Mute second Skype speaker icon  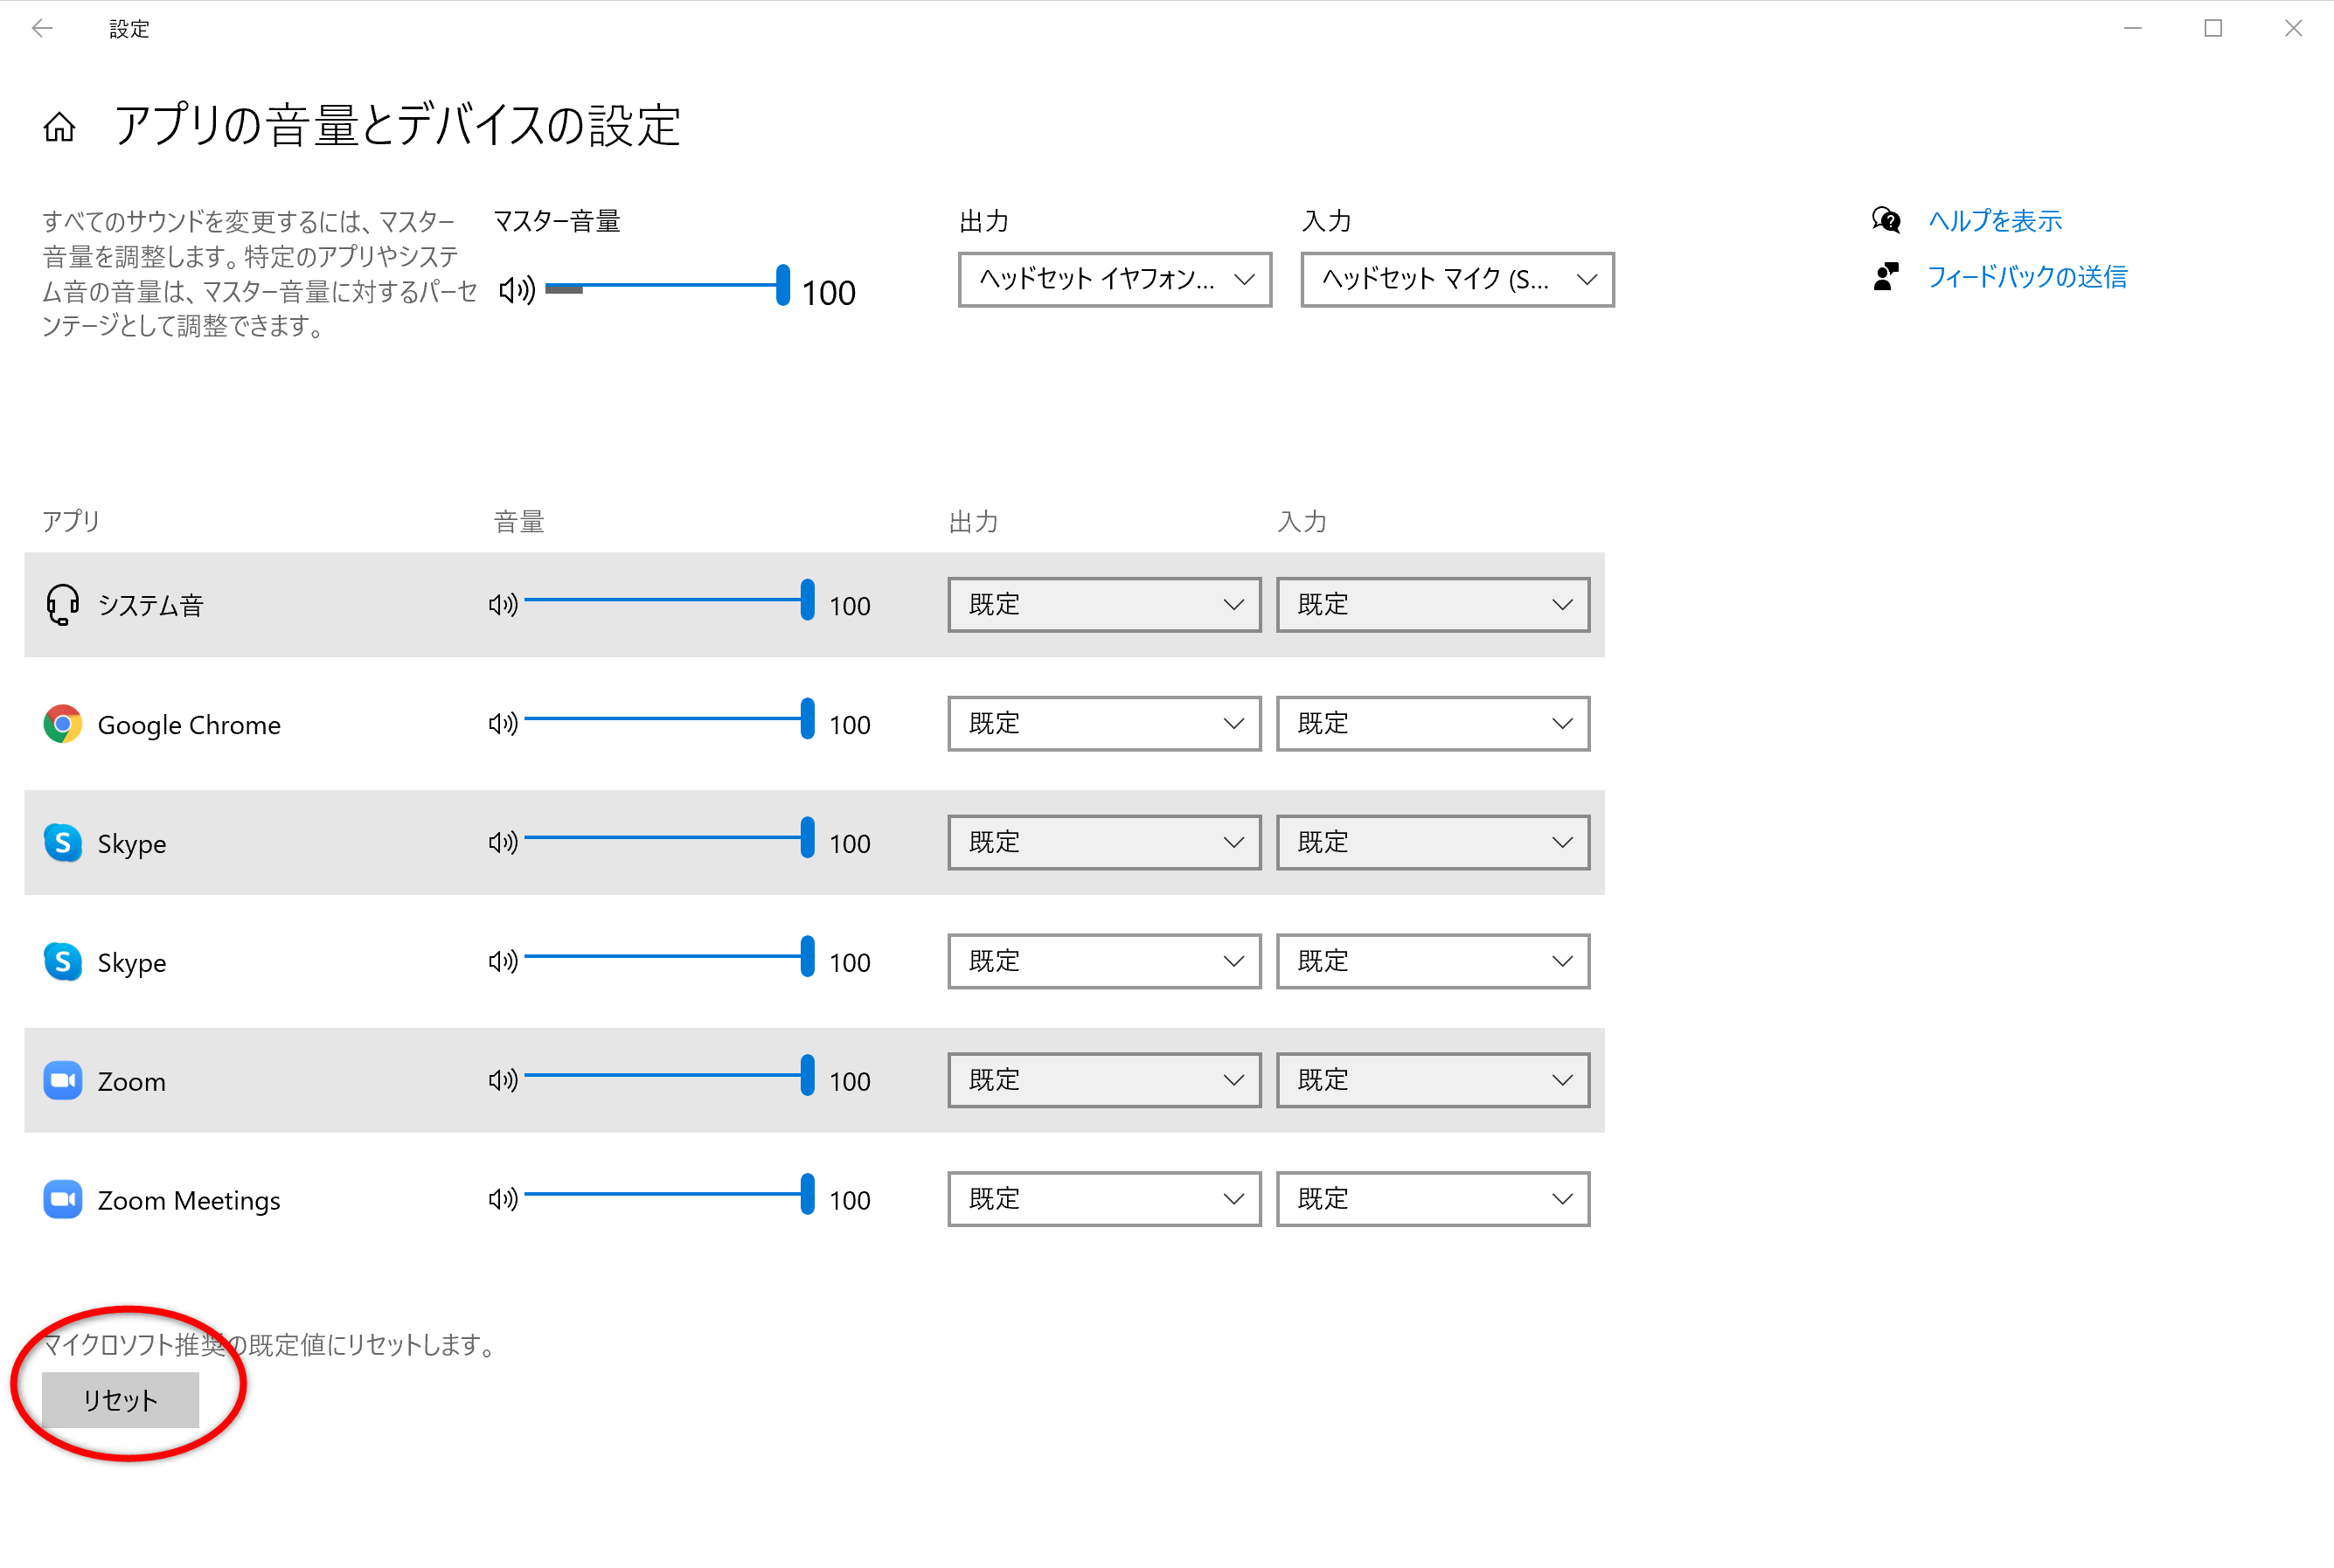(503, 961)
